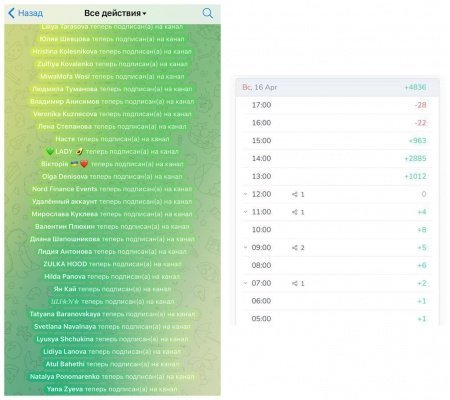Open Владимир Анисимов subscriber entry
The height and width of the screenshot is (400, 450).
click(x=112, y=101)
